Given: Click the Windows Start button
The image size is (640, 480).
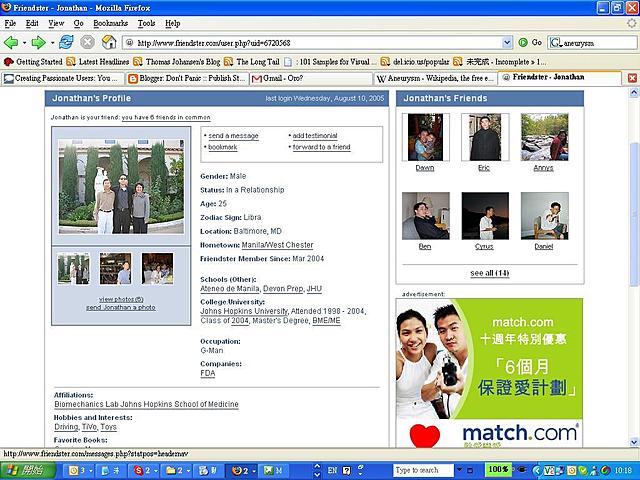Looking at the screenshot, I should pos(27,471).
